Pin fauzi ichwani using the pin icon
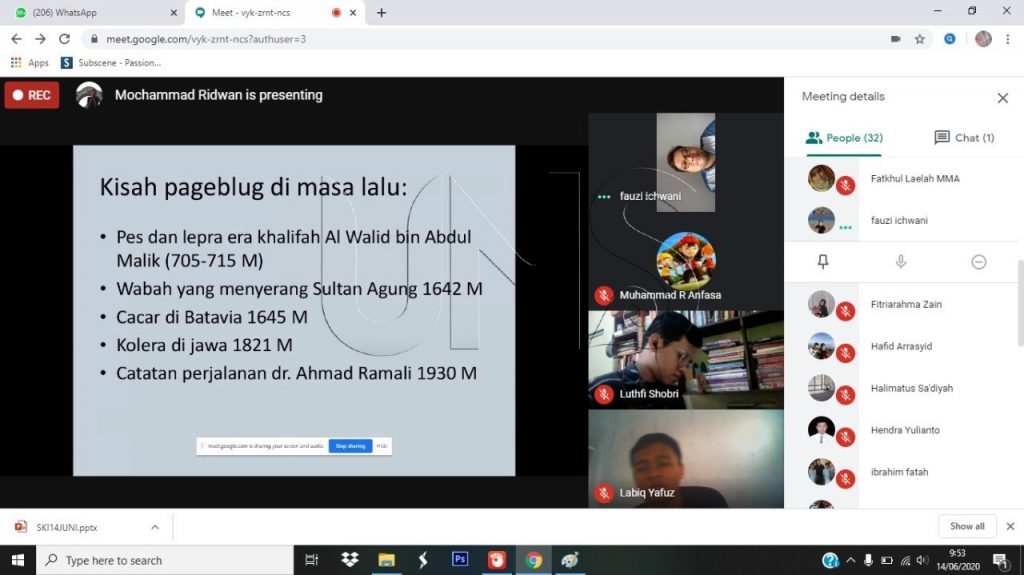The image size is (1024, 575). 823,262
